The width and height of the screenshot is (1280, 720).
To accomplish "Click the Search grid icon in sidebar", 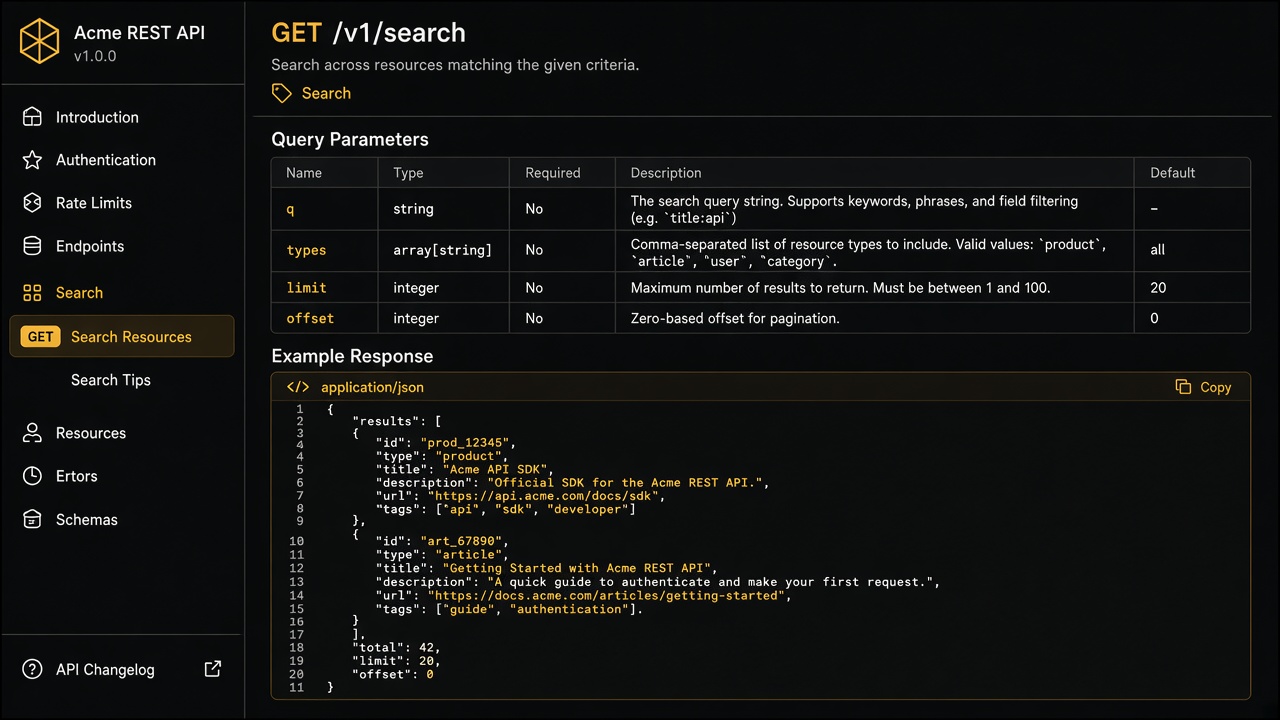I will click(x=32, y=293).
